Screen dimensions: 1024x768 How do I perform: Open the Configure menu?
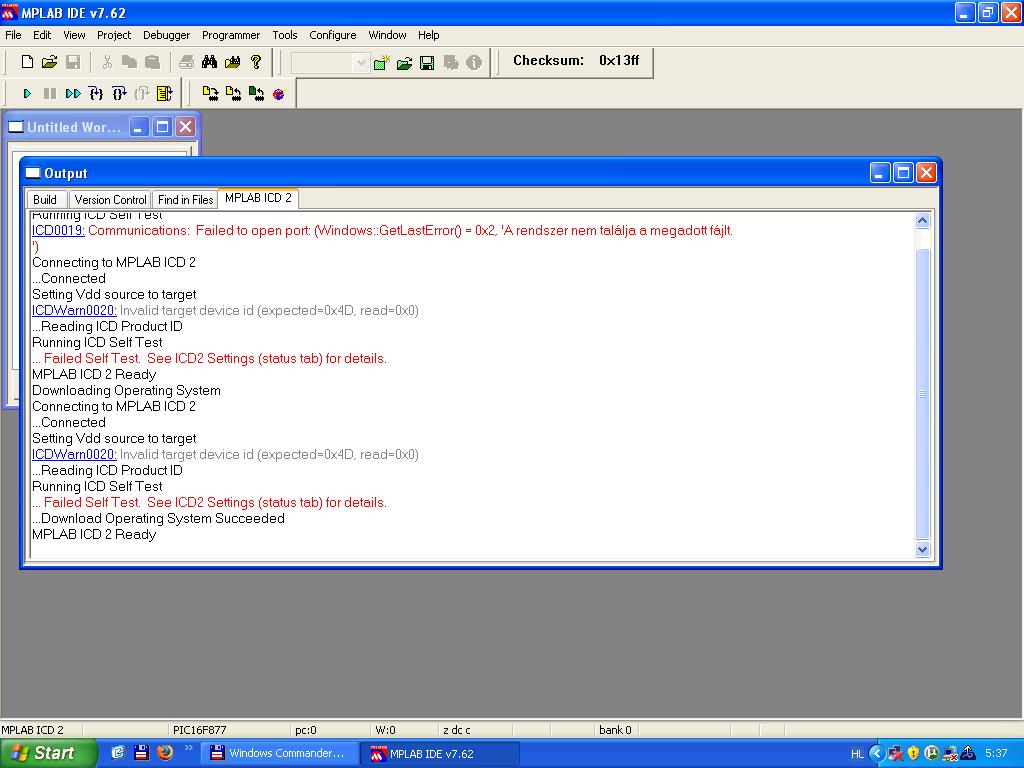(332, 35)
